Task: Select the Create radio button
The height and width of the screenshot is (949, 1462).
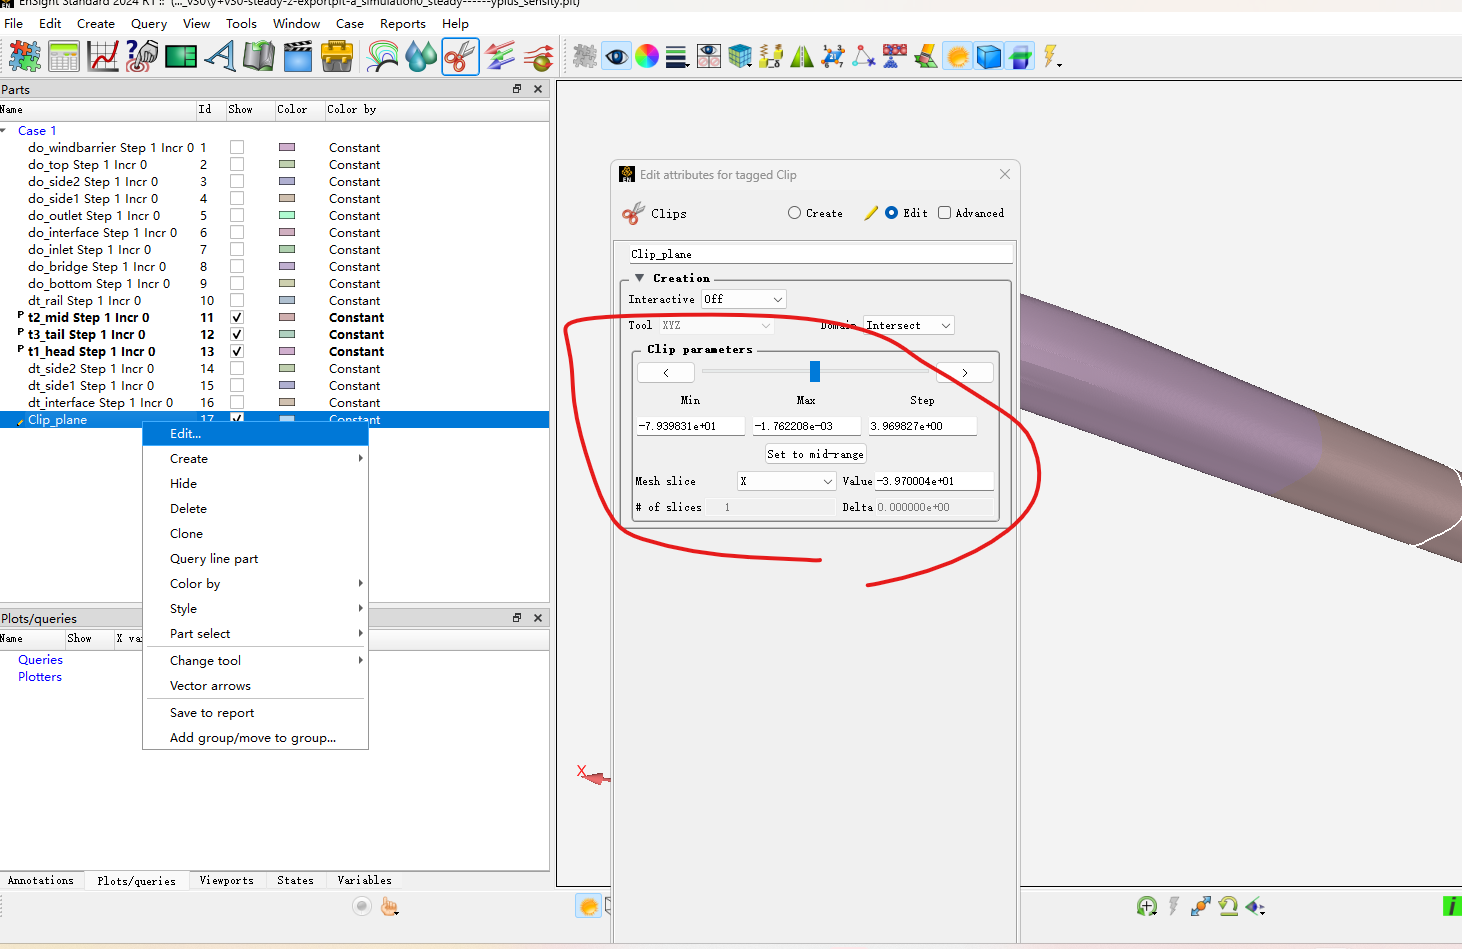Action: [794, 213]
